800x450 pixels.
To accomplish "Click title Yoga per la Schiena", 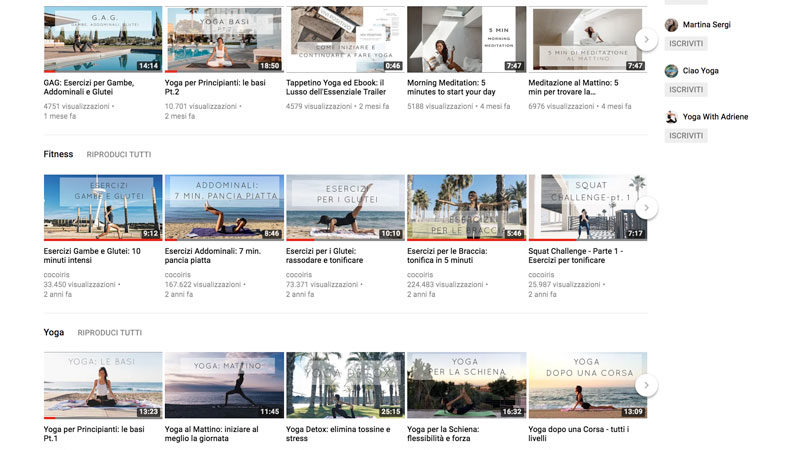I will coord(443,434).
